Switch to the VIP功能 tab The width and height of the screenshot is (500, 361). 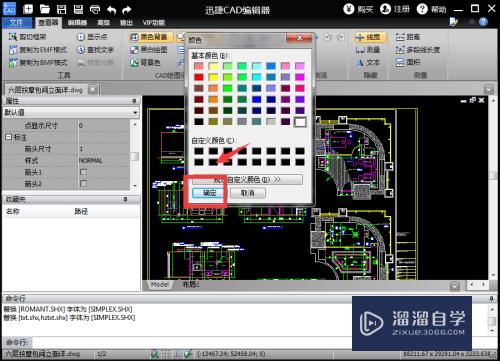point(154,22)
